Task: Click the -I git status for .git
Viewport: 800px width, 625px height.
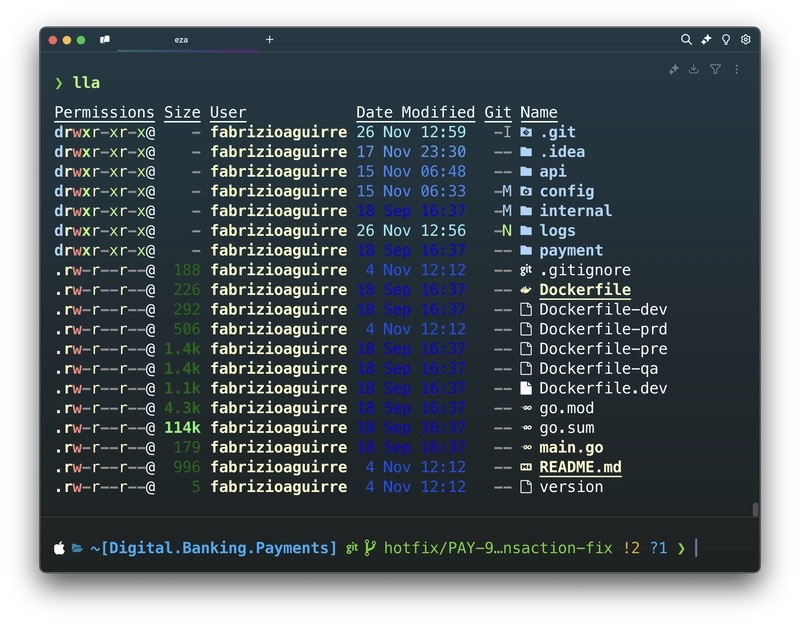Action: [x=503, y=132]
